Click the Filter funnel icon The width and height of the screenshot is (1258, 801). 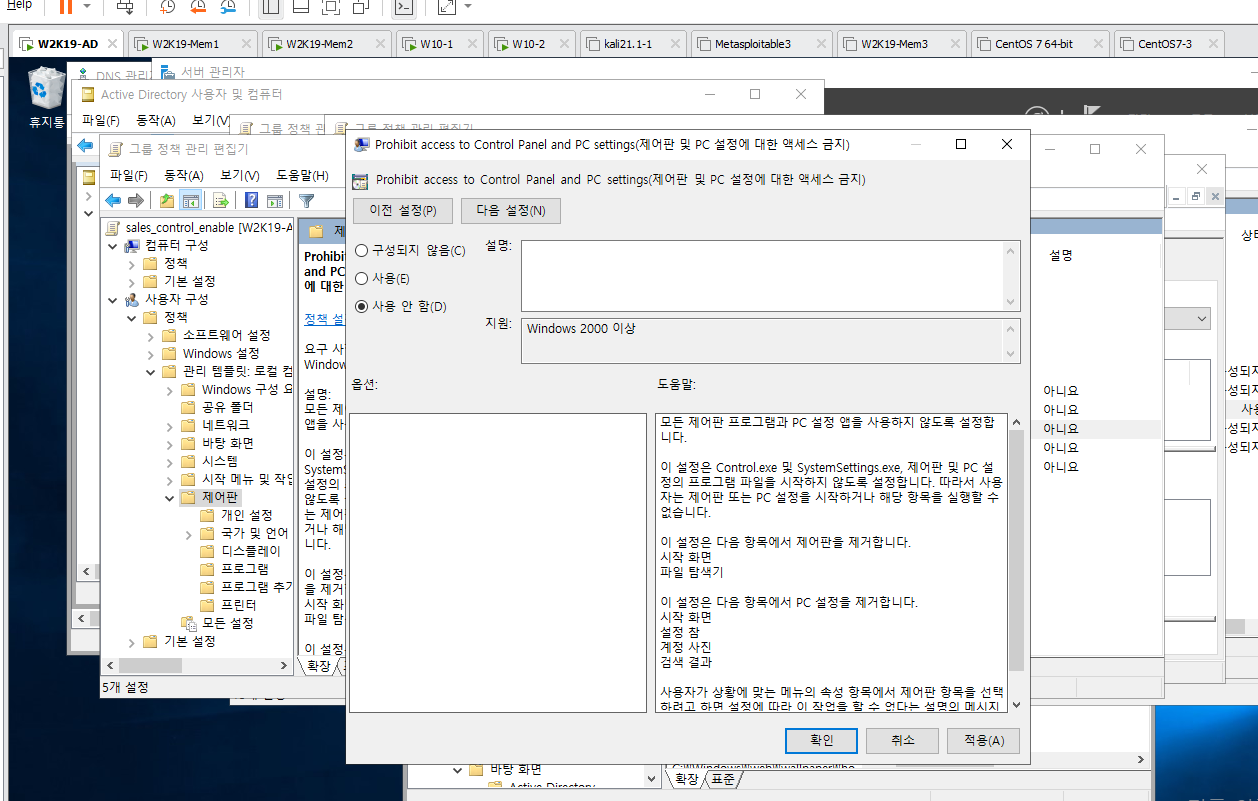point(306,200)
